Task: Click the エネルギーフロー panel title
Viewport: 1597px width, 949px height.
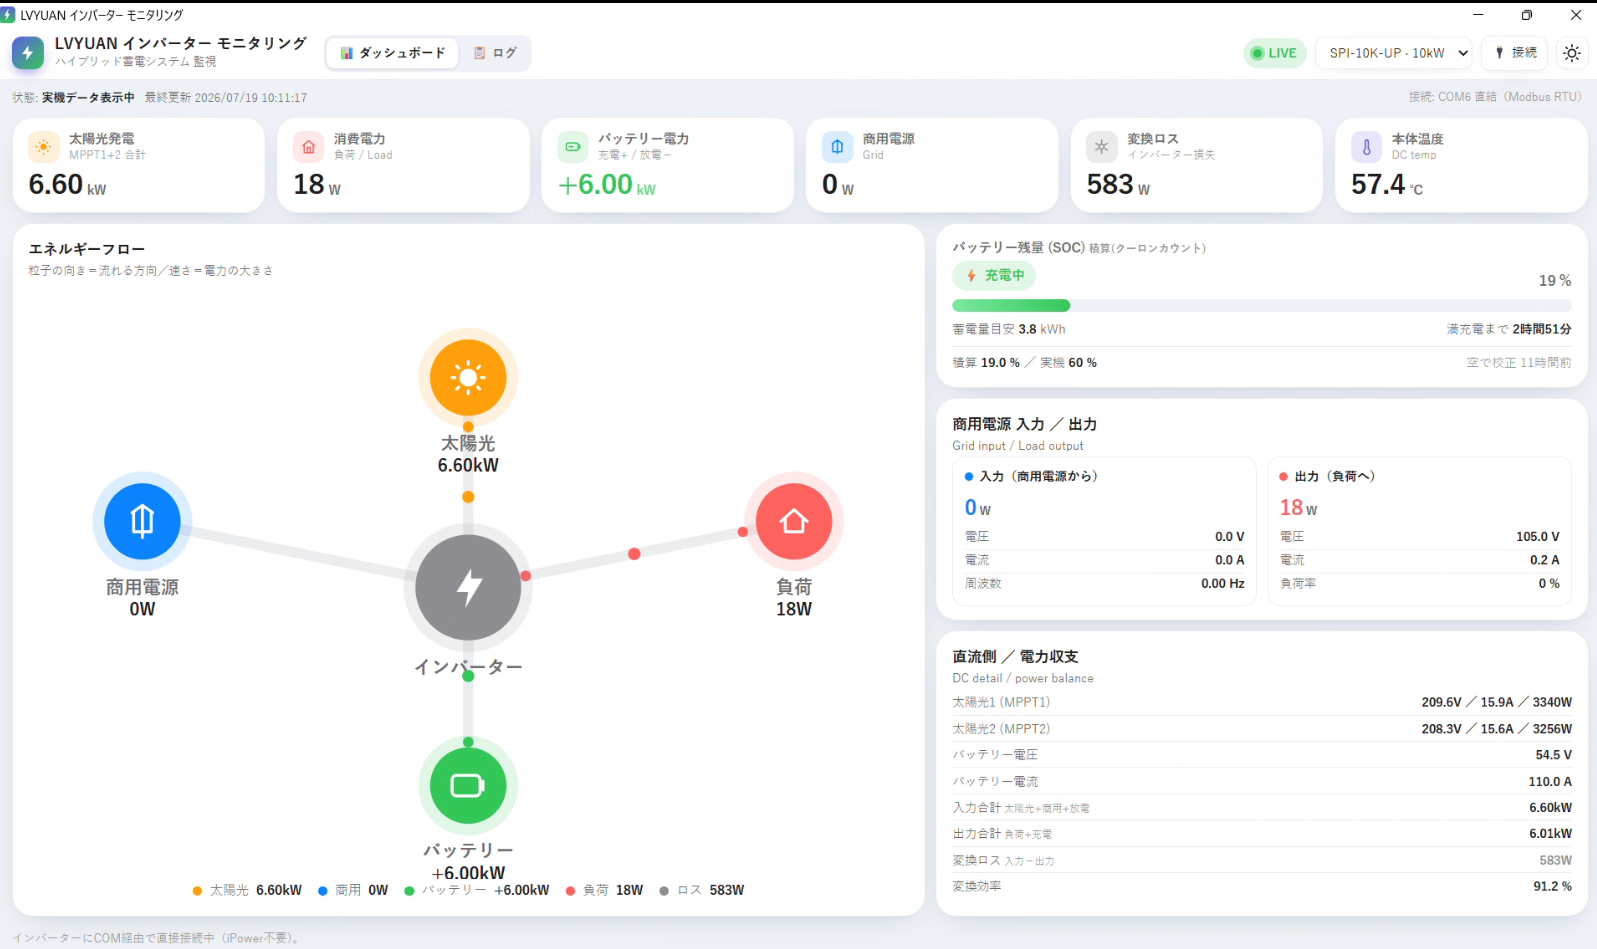Action: tap(87, 249)
